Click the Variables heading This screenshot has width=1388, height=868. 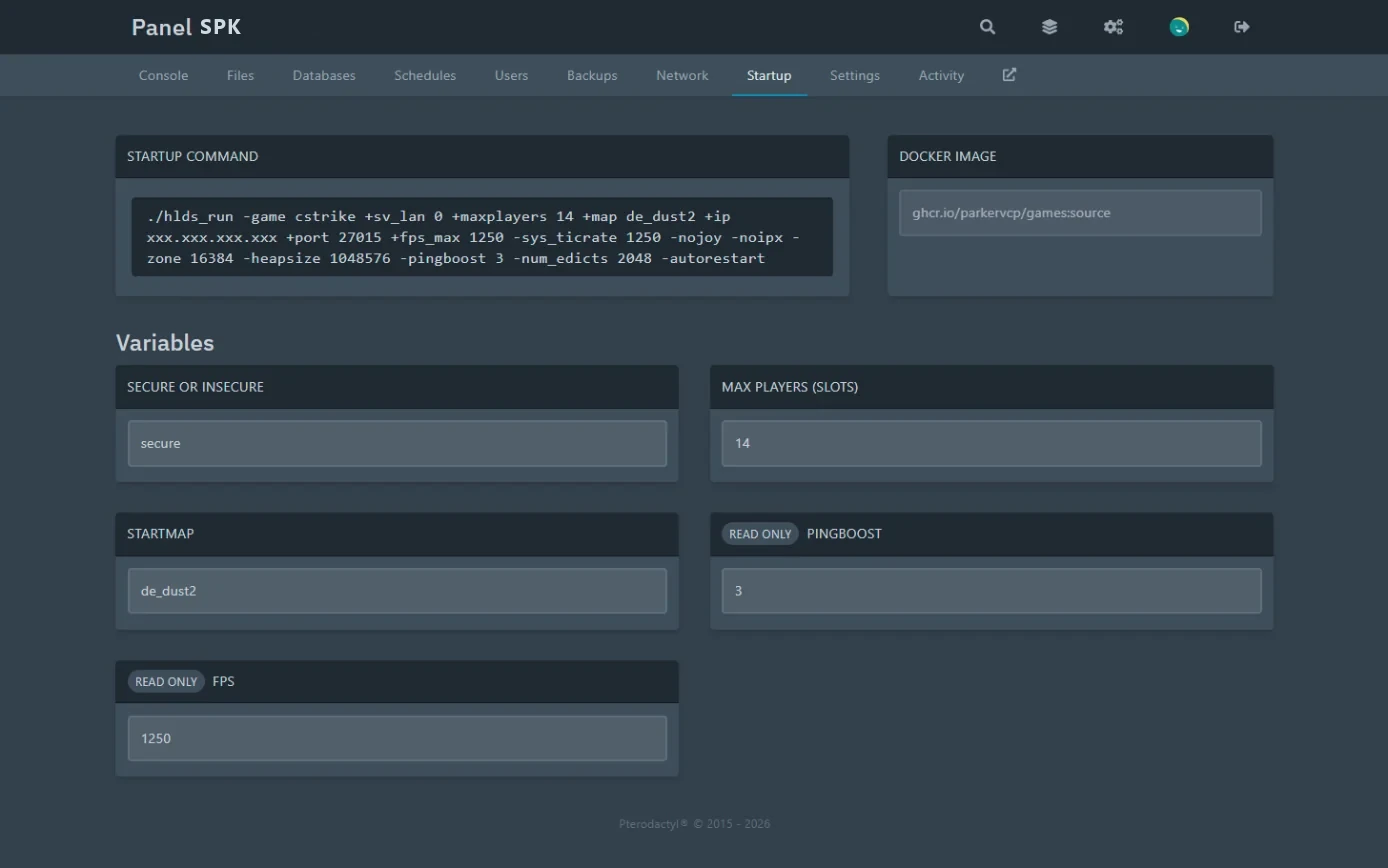[165, 342]
